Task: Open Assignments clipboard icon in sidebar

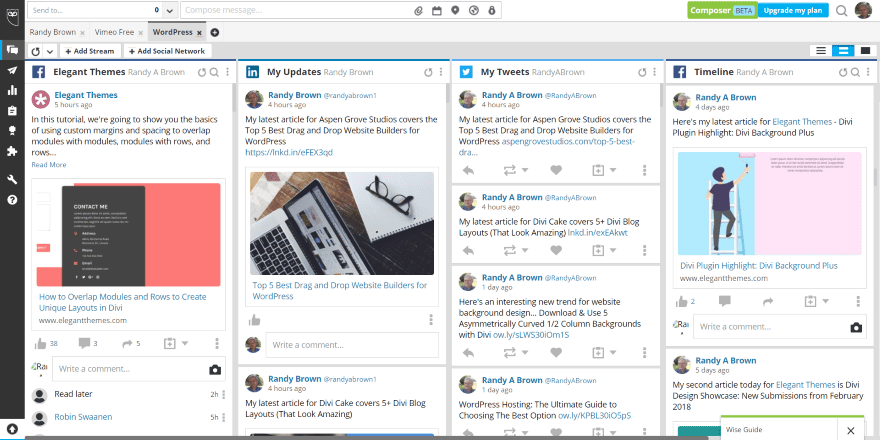Action: (x=12, y=111)
